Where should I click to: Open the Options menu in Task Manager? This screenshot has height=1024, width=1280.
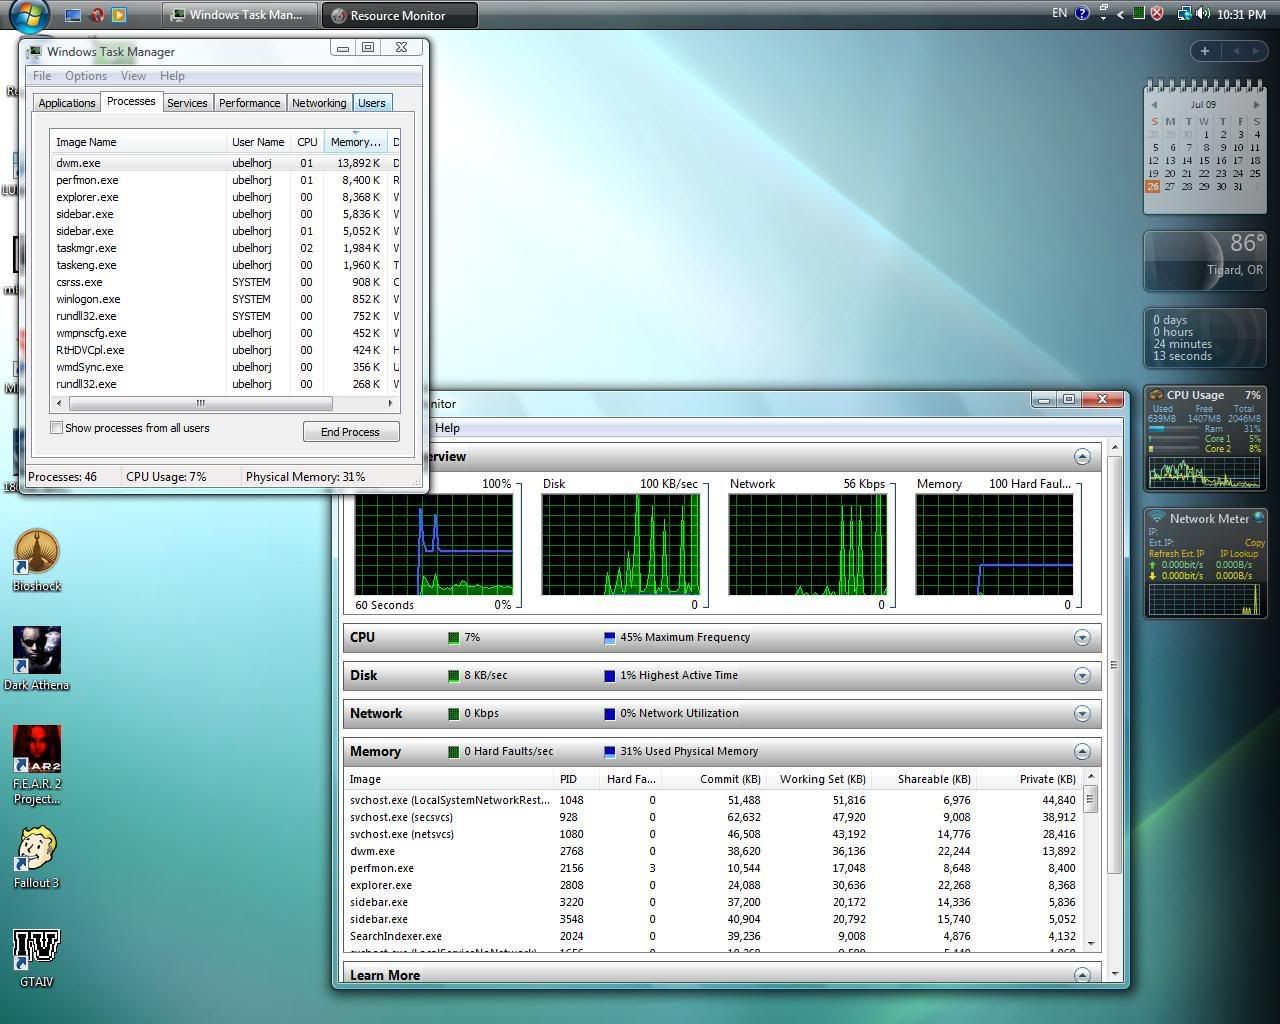pos(86,76)
